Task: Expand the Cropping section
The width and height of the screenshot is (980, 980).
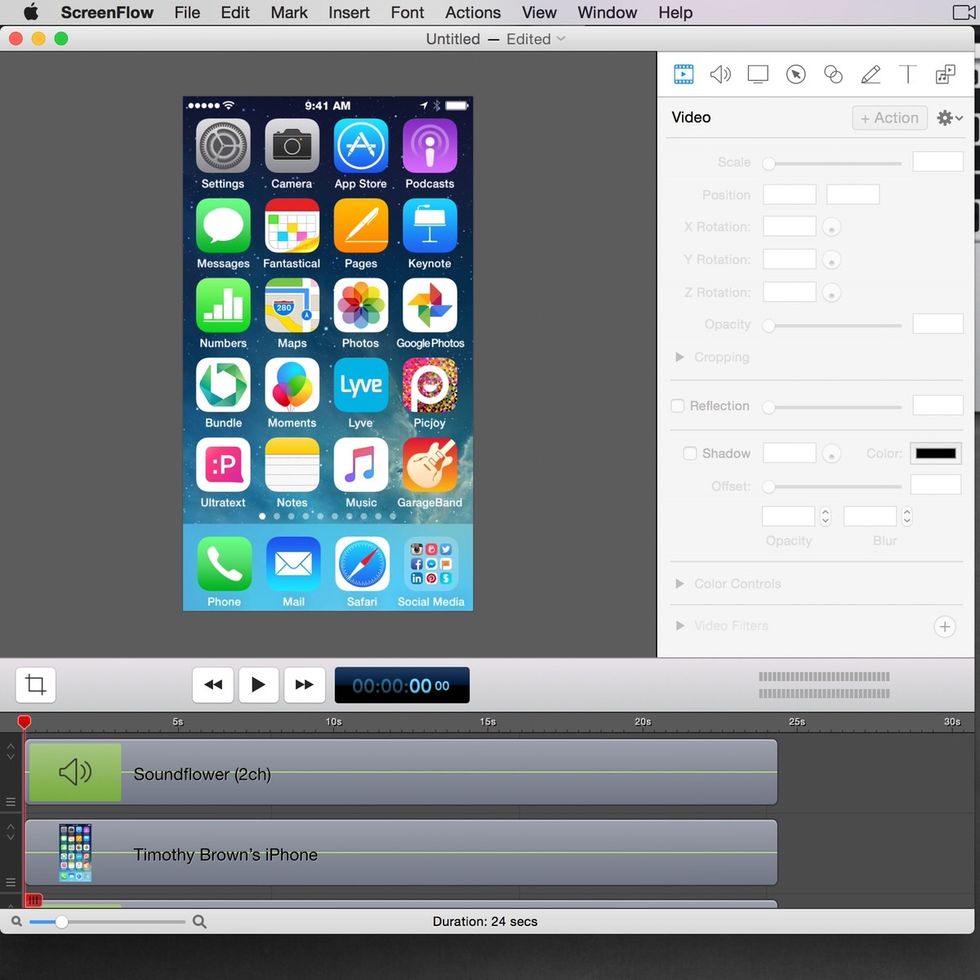Action: 680,357
